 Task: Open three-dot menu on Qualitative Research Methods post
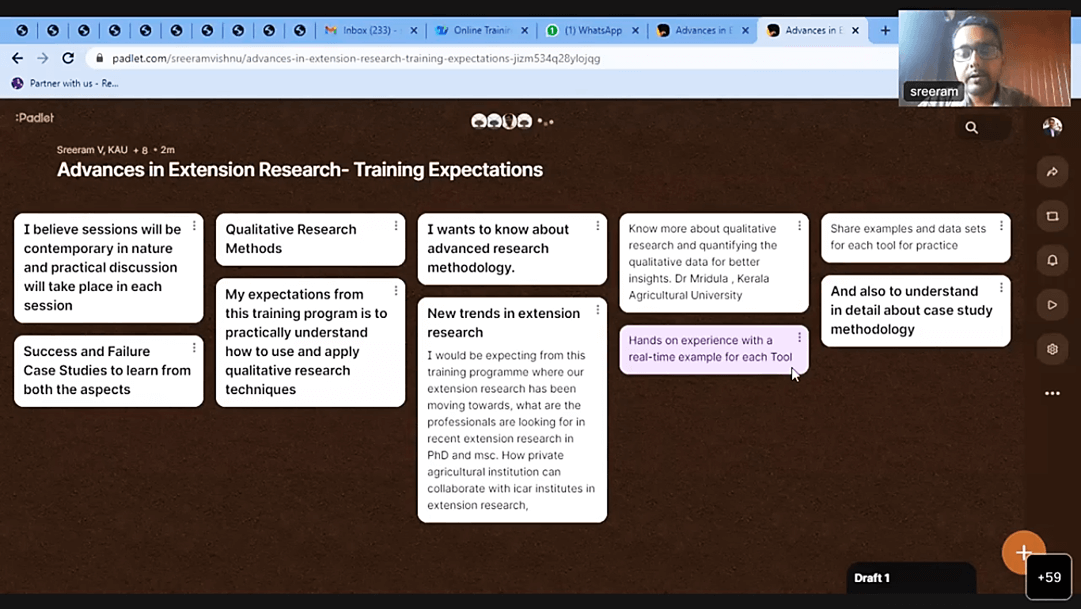coord(396,226)
